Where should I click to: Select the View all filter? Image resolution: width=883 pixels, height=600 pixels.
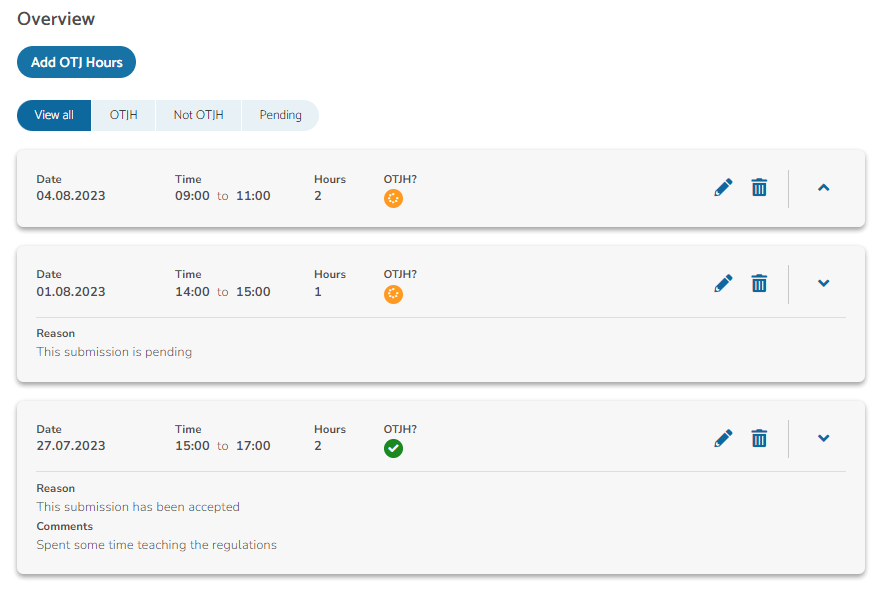point(53,115)
